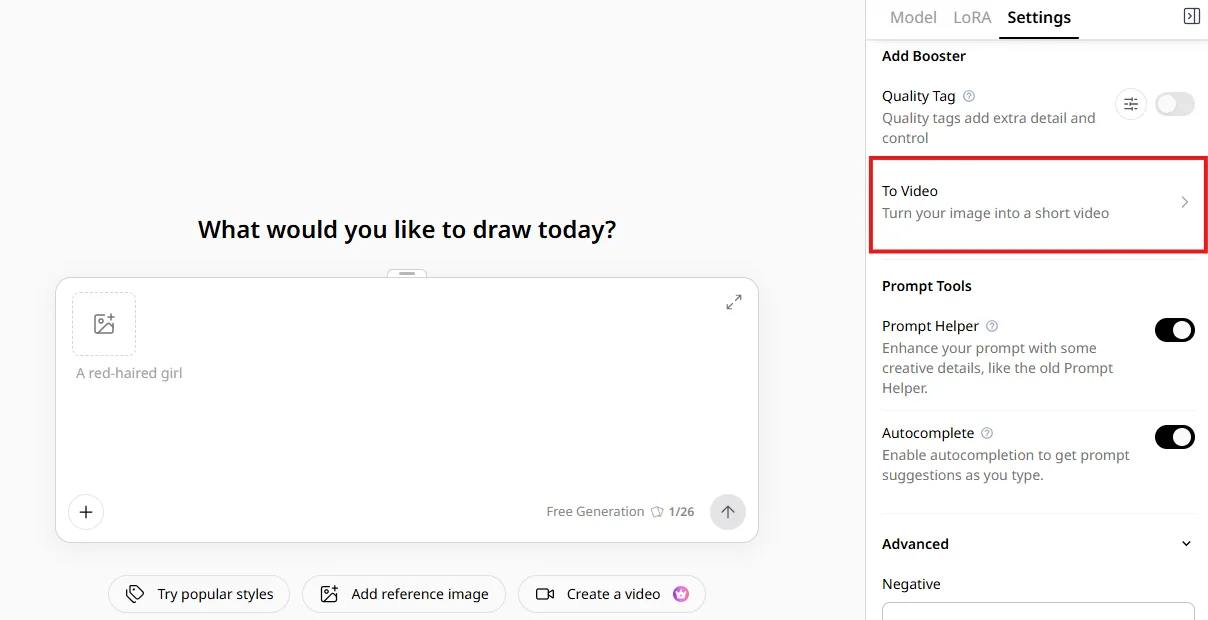Collapse the Advanced section
Image resolution: width=1208 pixels, height=620 pixels.
[x=1187, y=544]
